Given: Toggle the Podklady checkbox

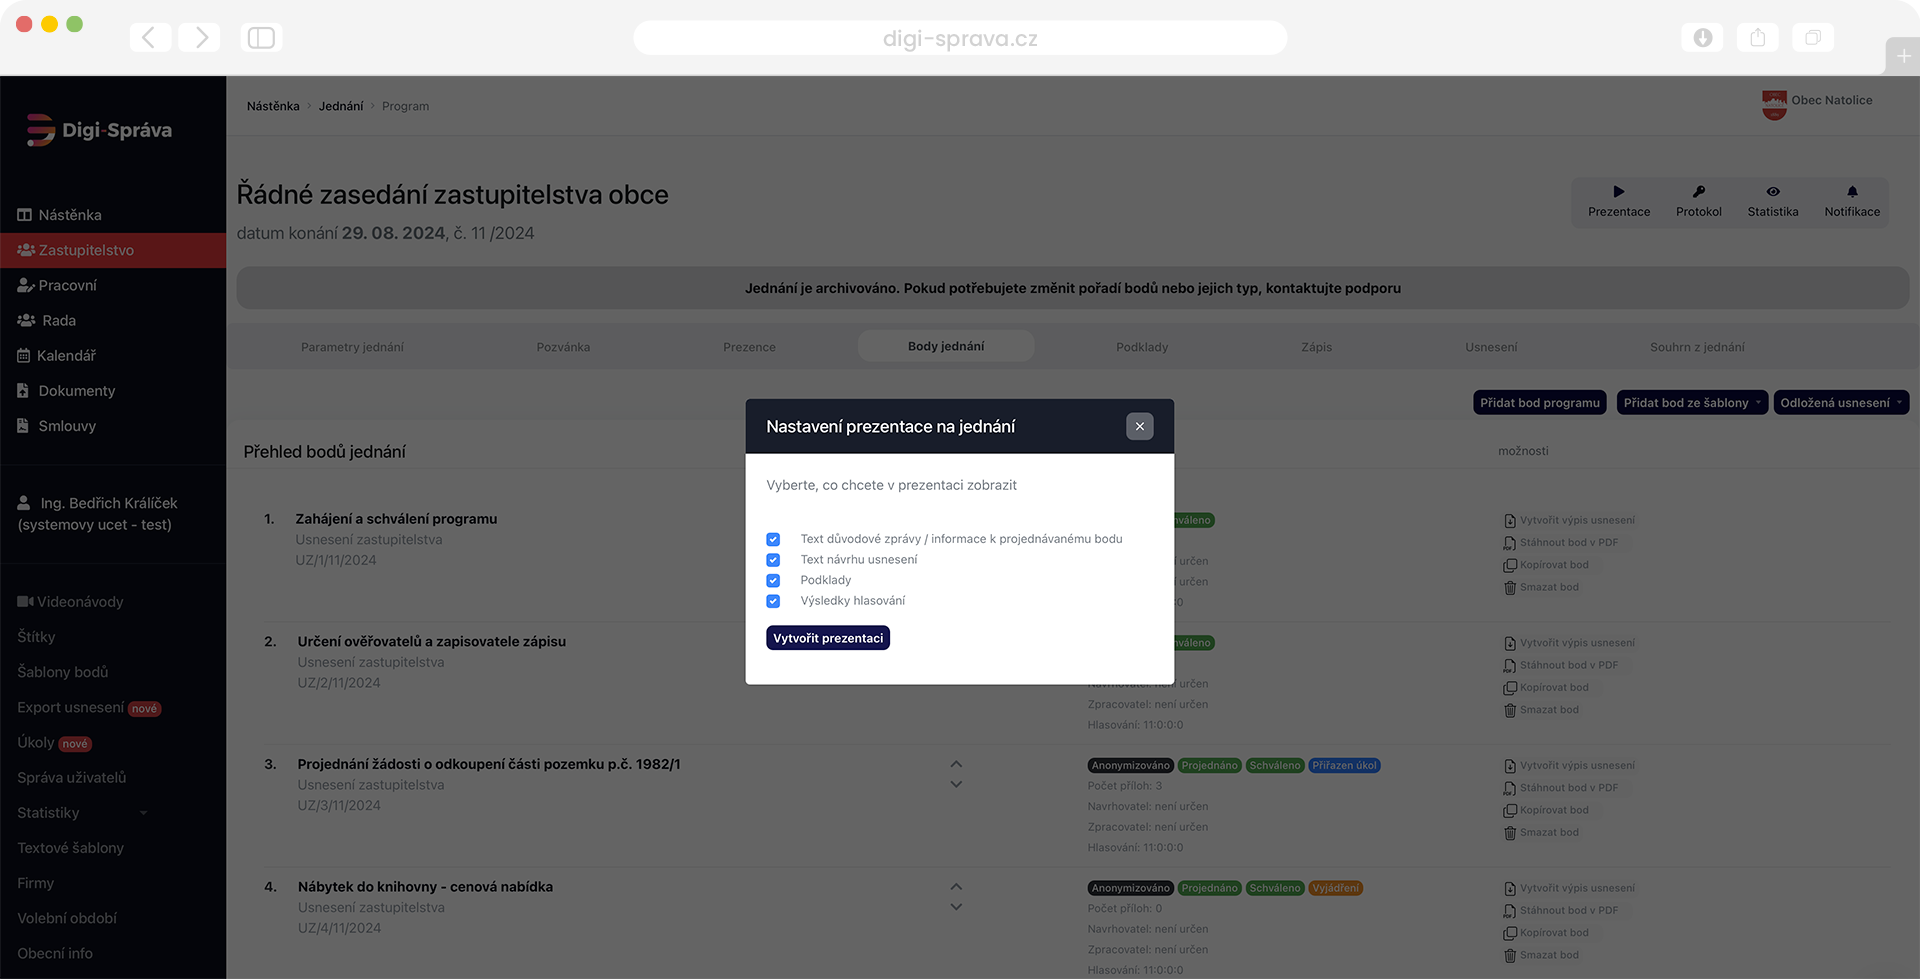Looking at the screenshot, I should point(773,581).
